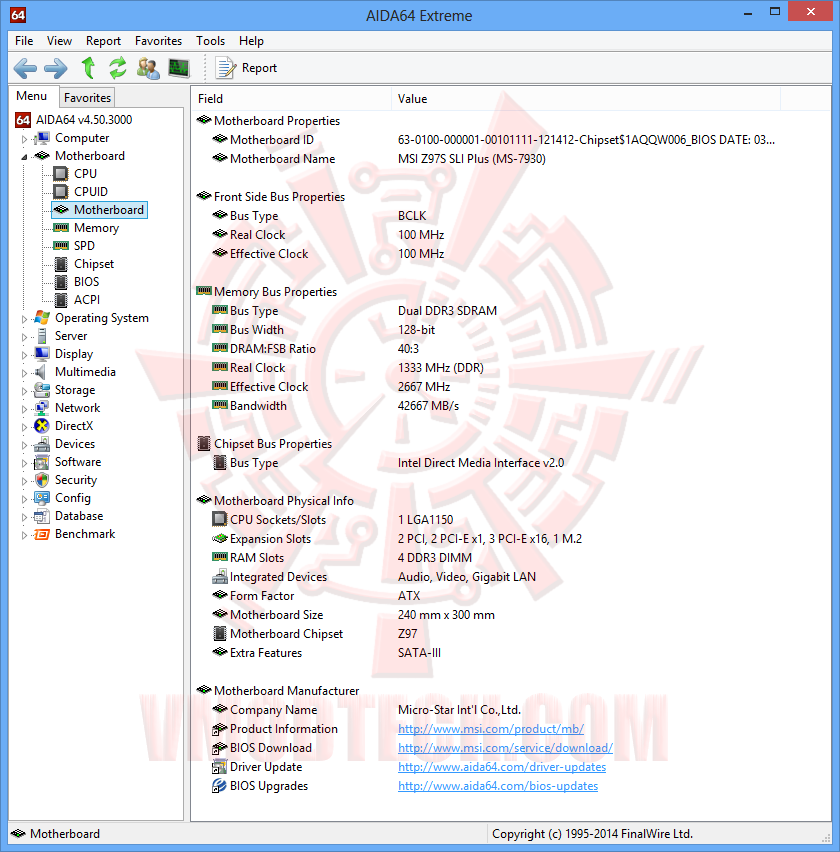This screenshot has width=840, height=852.
Task: Click the Report button in toolbar
Action: click(x=247, y=68)
